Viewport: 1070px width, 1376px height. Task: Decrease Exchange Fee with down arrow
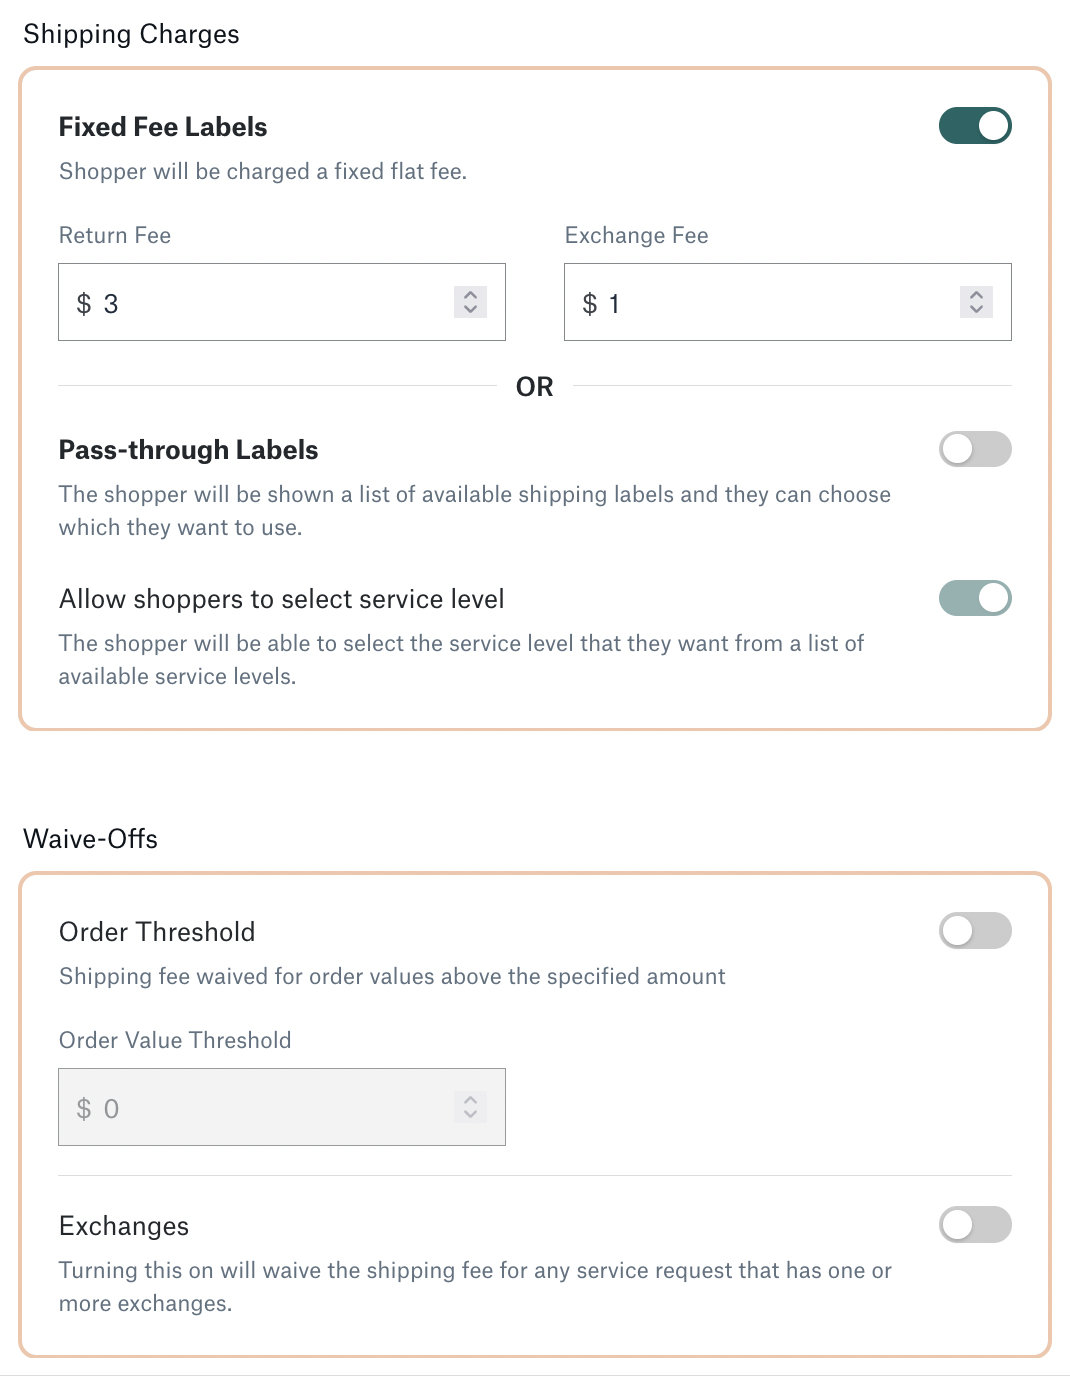[x=976, y=309]
